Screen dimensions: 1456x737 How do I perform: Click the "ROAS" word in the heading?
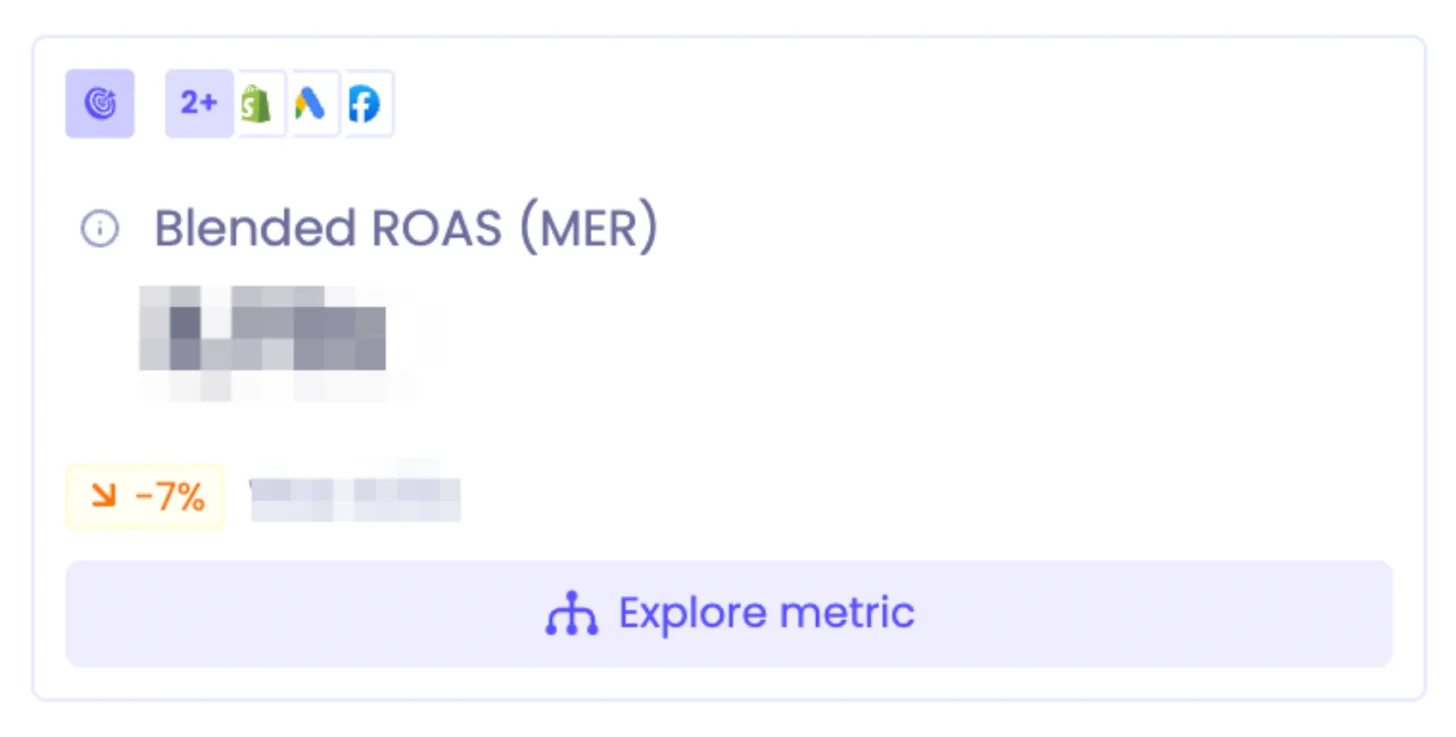[436, 229]
